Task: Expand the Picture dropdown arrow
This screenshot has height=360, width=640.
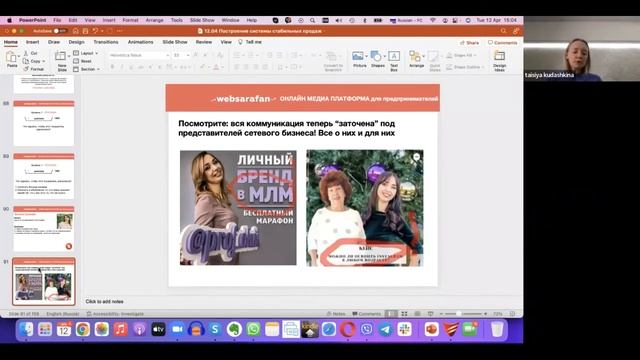Action: 367,56
